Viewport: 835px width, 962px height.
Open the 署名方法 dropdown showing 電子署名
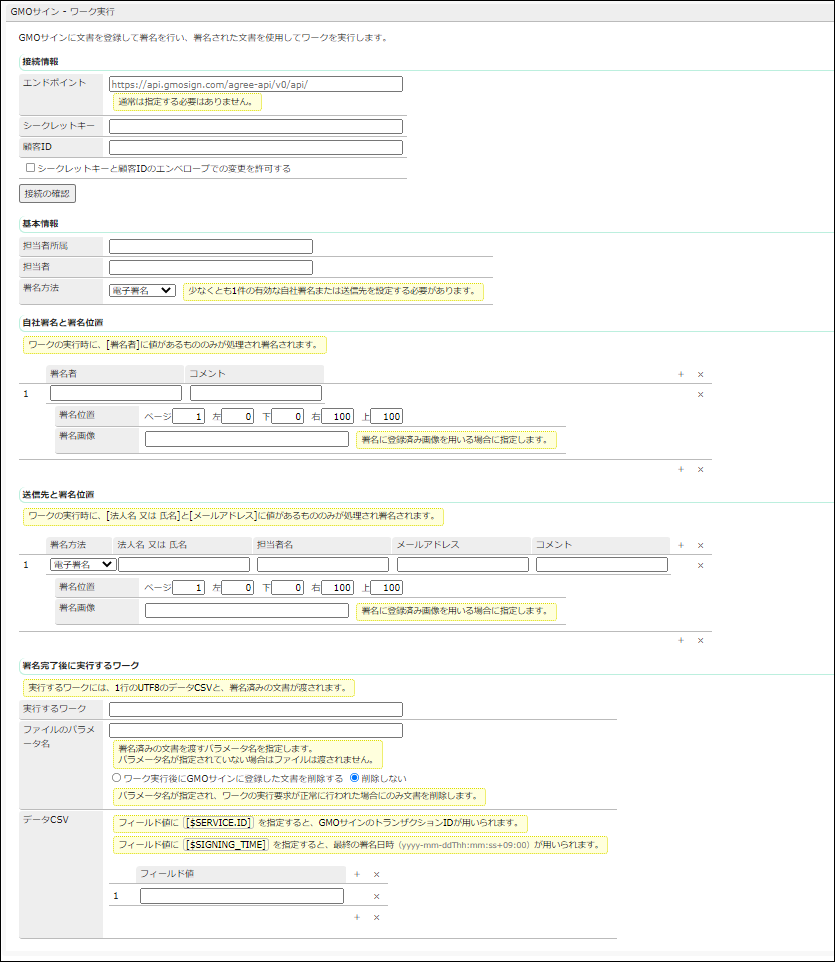point(142,290)
